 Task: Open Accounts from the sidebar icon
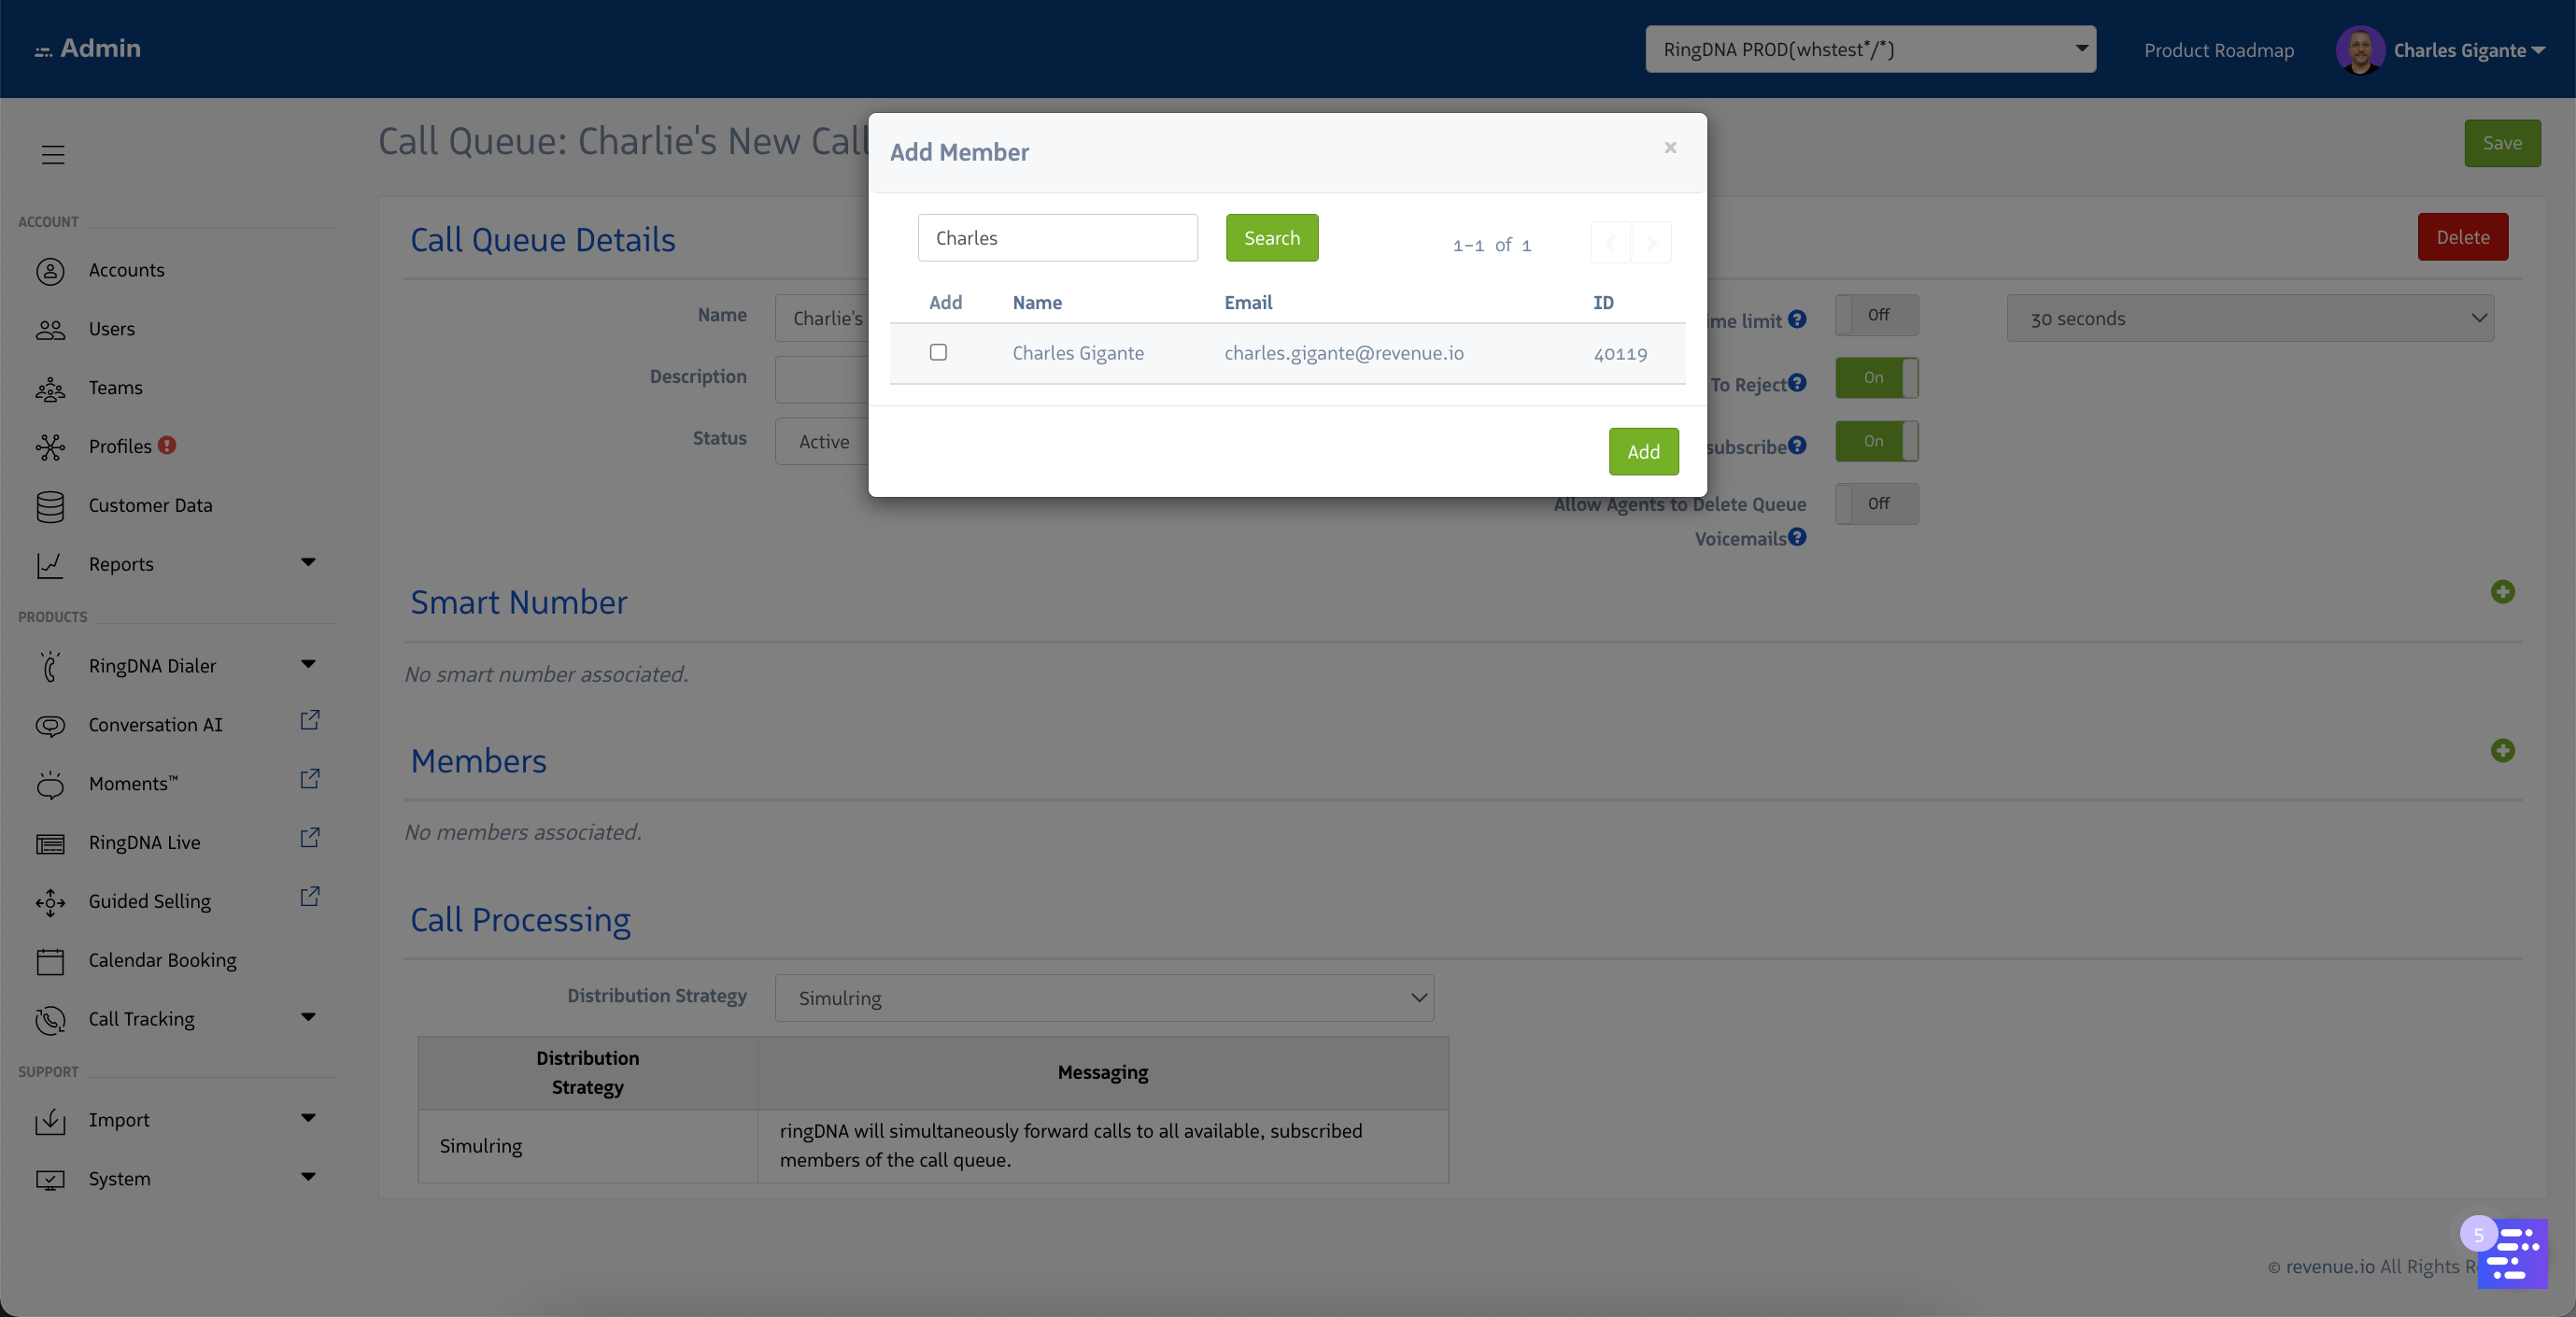pos(50,271)
